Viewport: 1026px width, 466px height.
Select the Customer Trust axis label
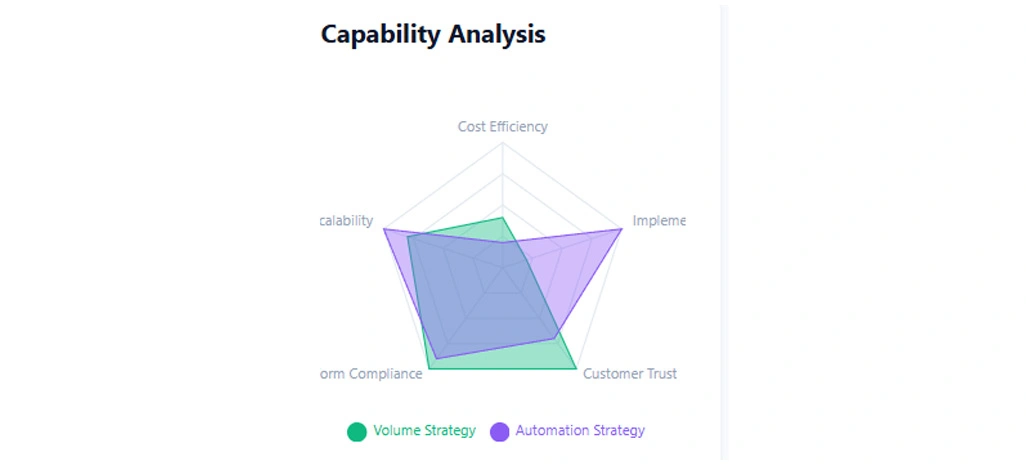coord(629,374)
